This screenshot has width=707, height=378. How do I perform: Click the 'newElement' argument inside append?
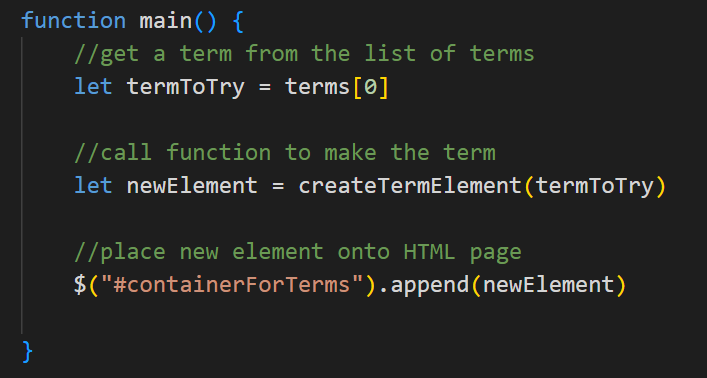point(548,285)
